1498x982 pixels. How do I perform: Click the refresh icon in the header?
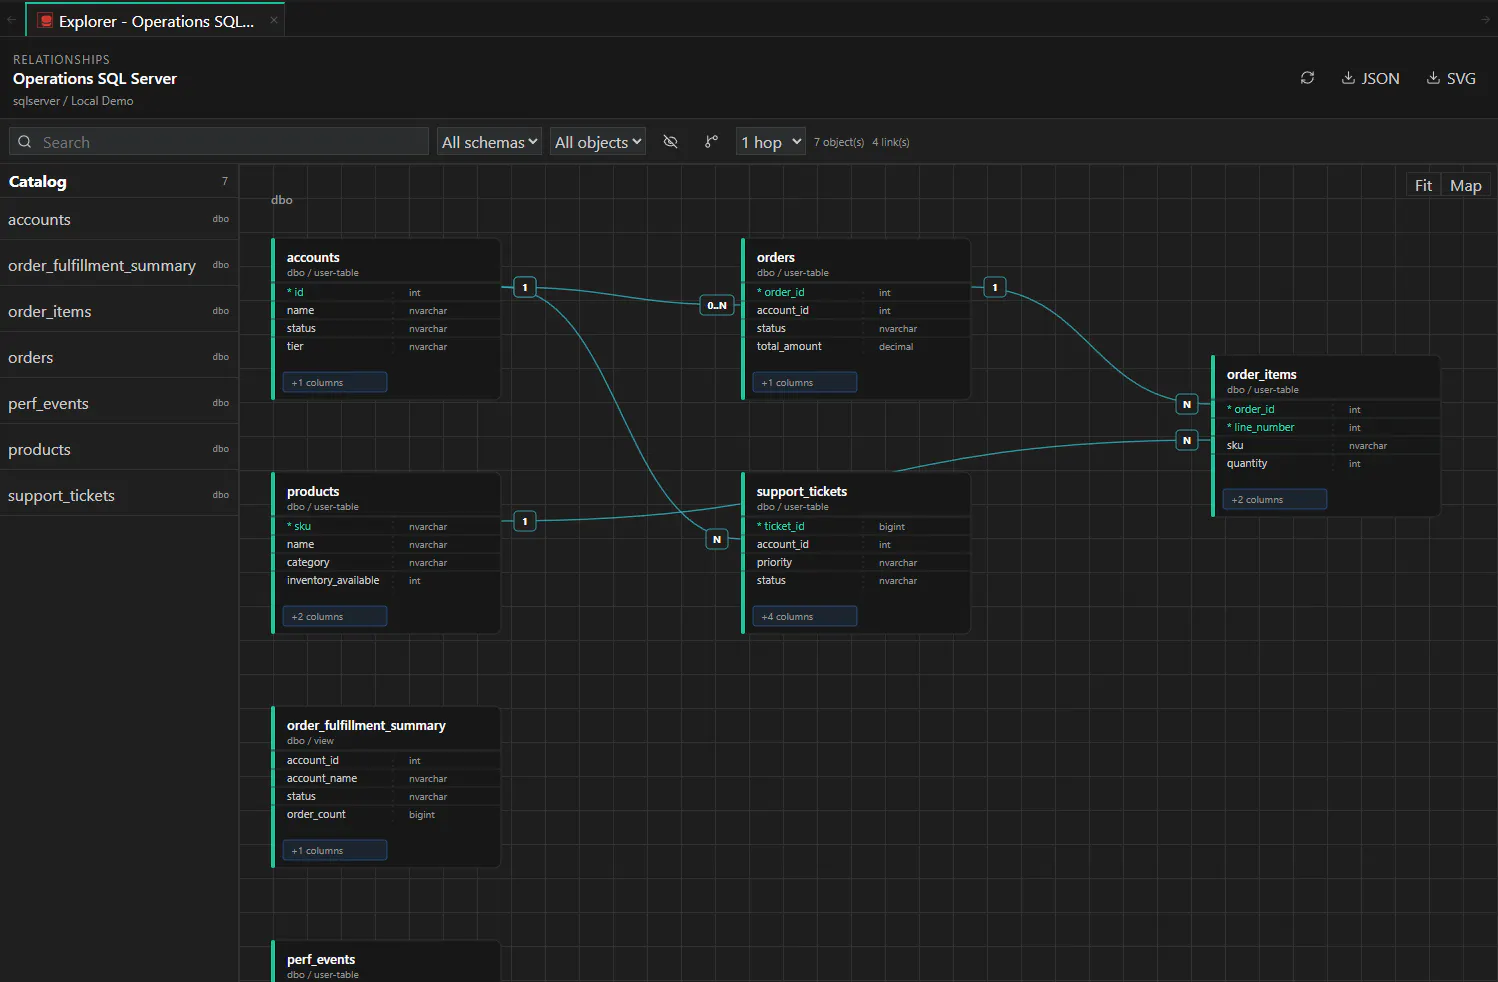coord(1307,78)
